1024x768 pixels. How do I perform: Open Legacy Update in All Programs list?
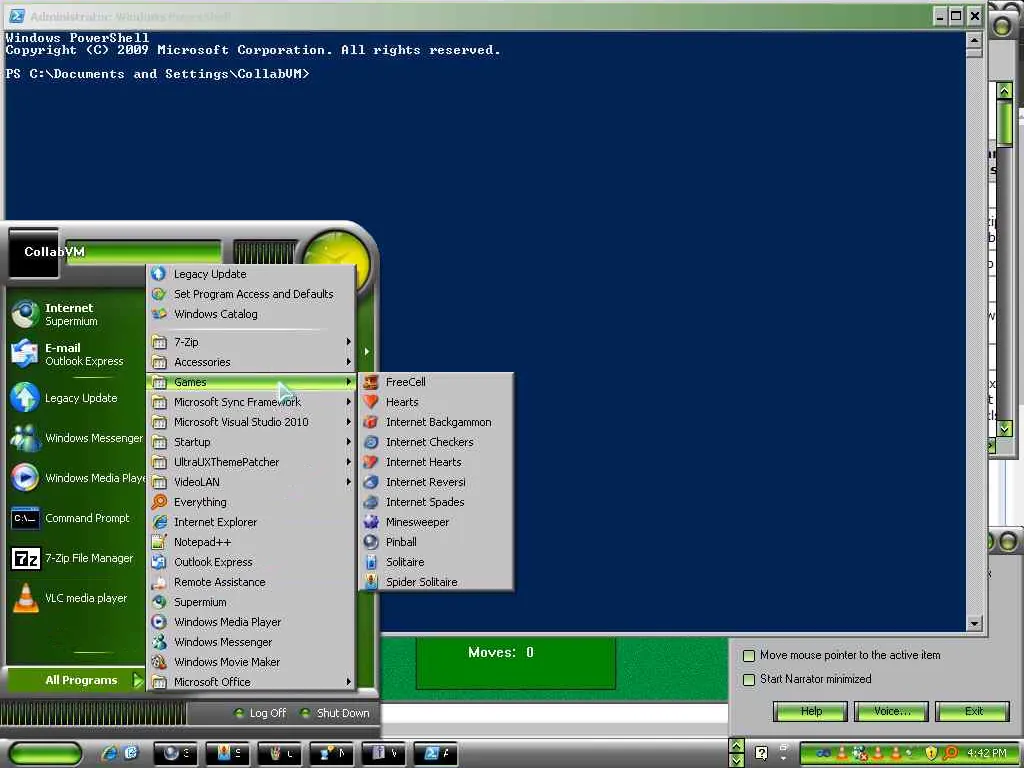pyautogui.click(x=251, y=274)
